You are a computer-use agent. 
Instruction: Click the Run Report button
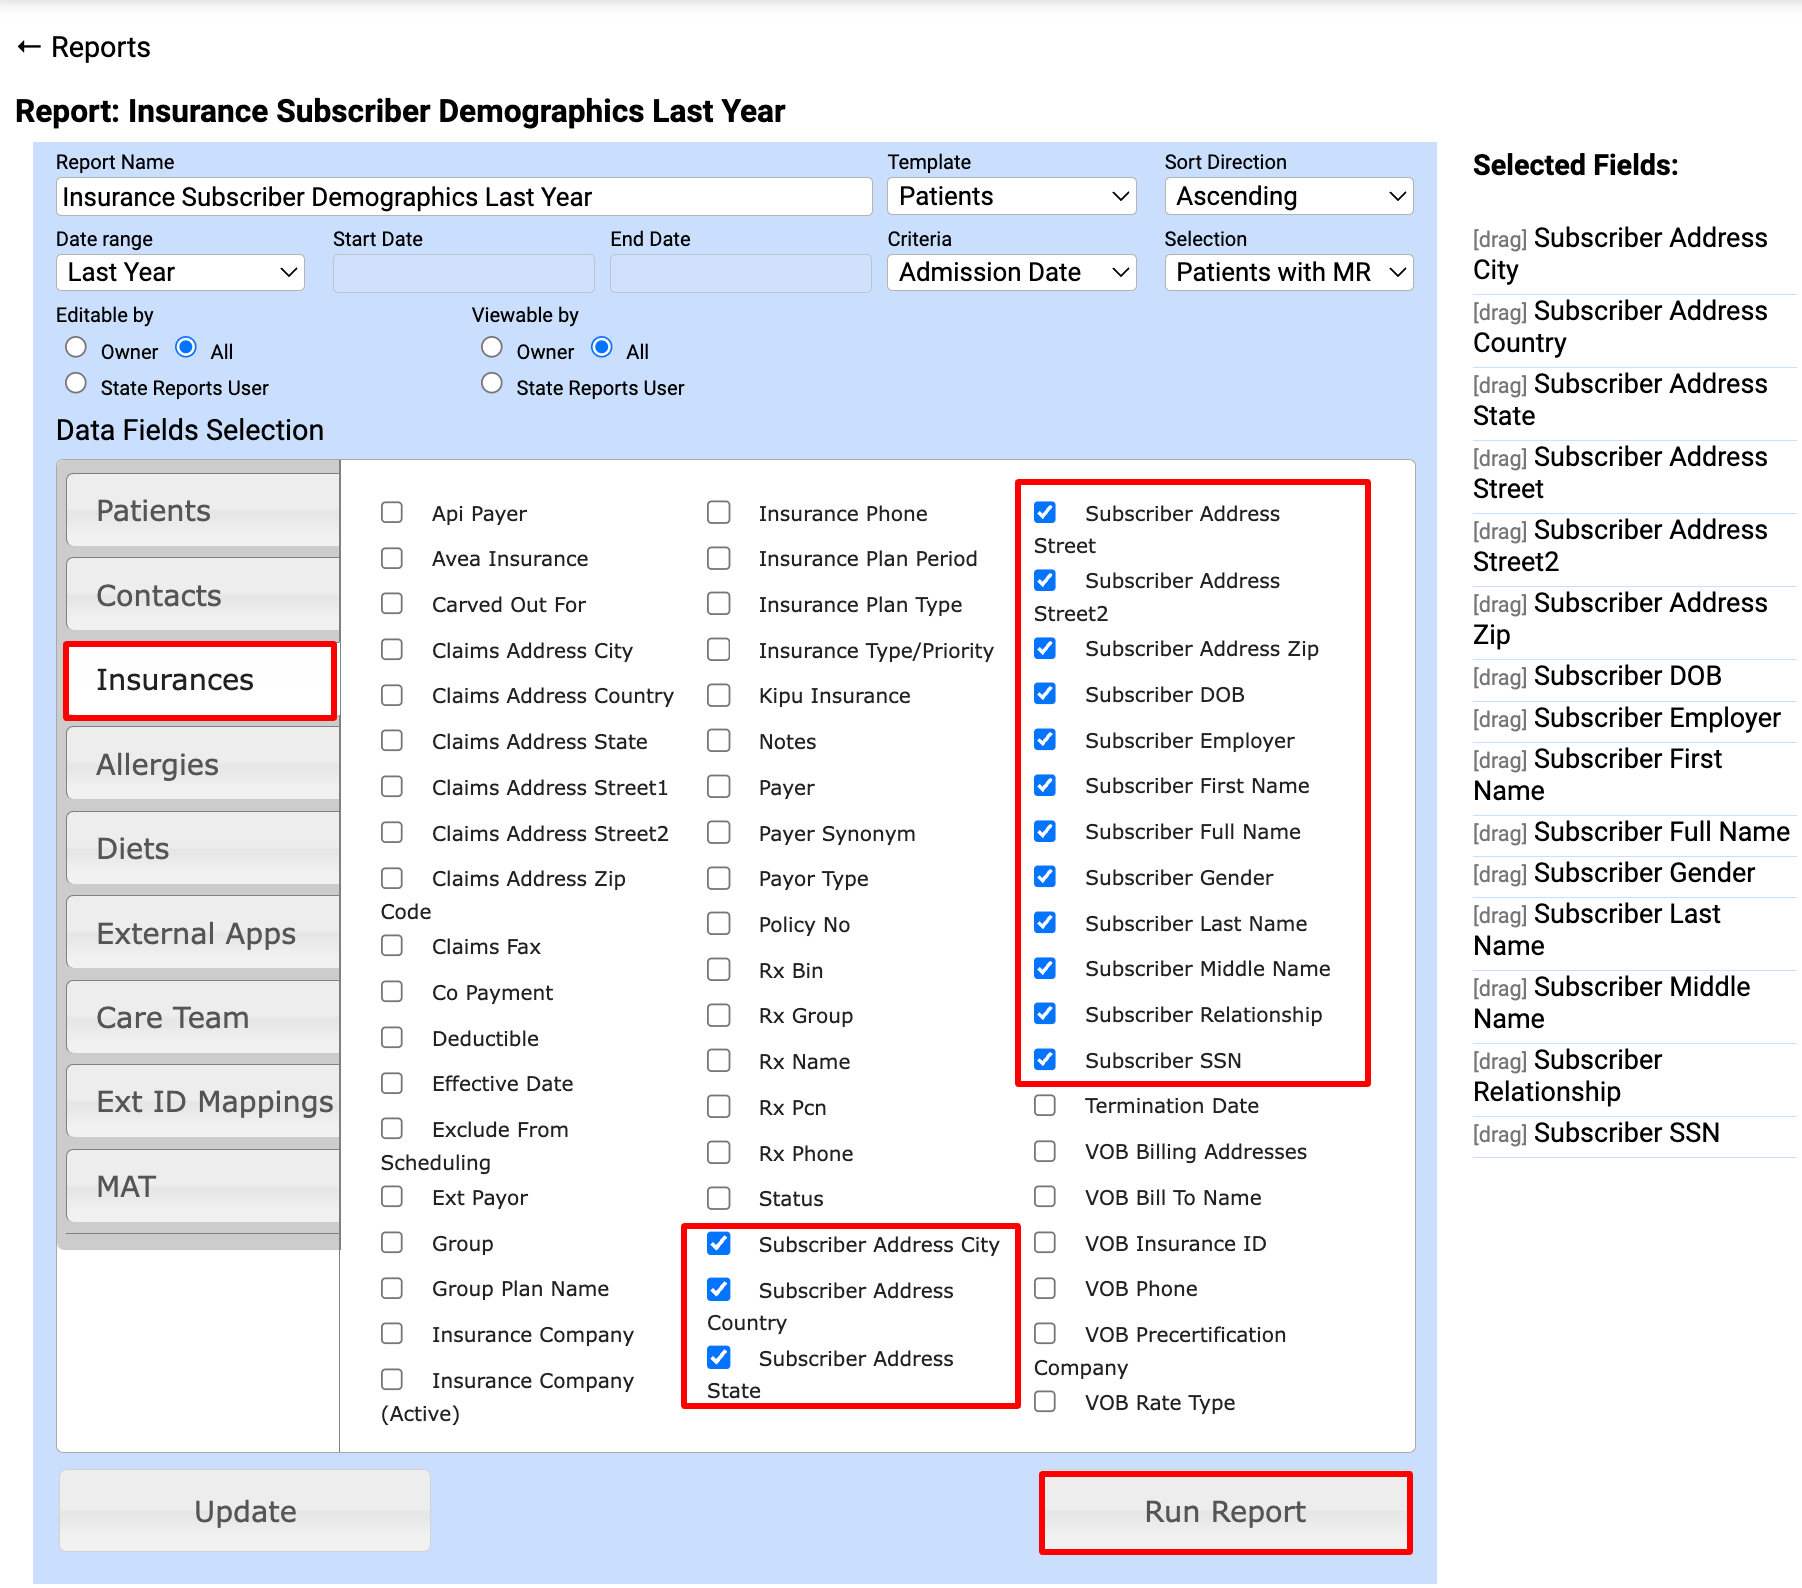coord(1225,1512)
